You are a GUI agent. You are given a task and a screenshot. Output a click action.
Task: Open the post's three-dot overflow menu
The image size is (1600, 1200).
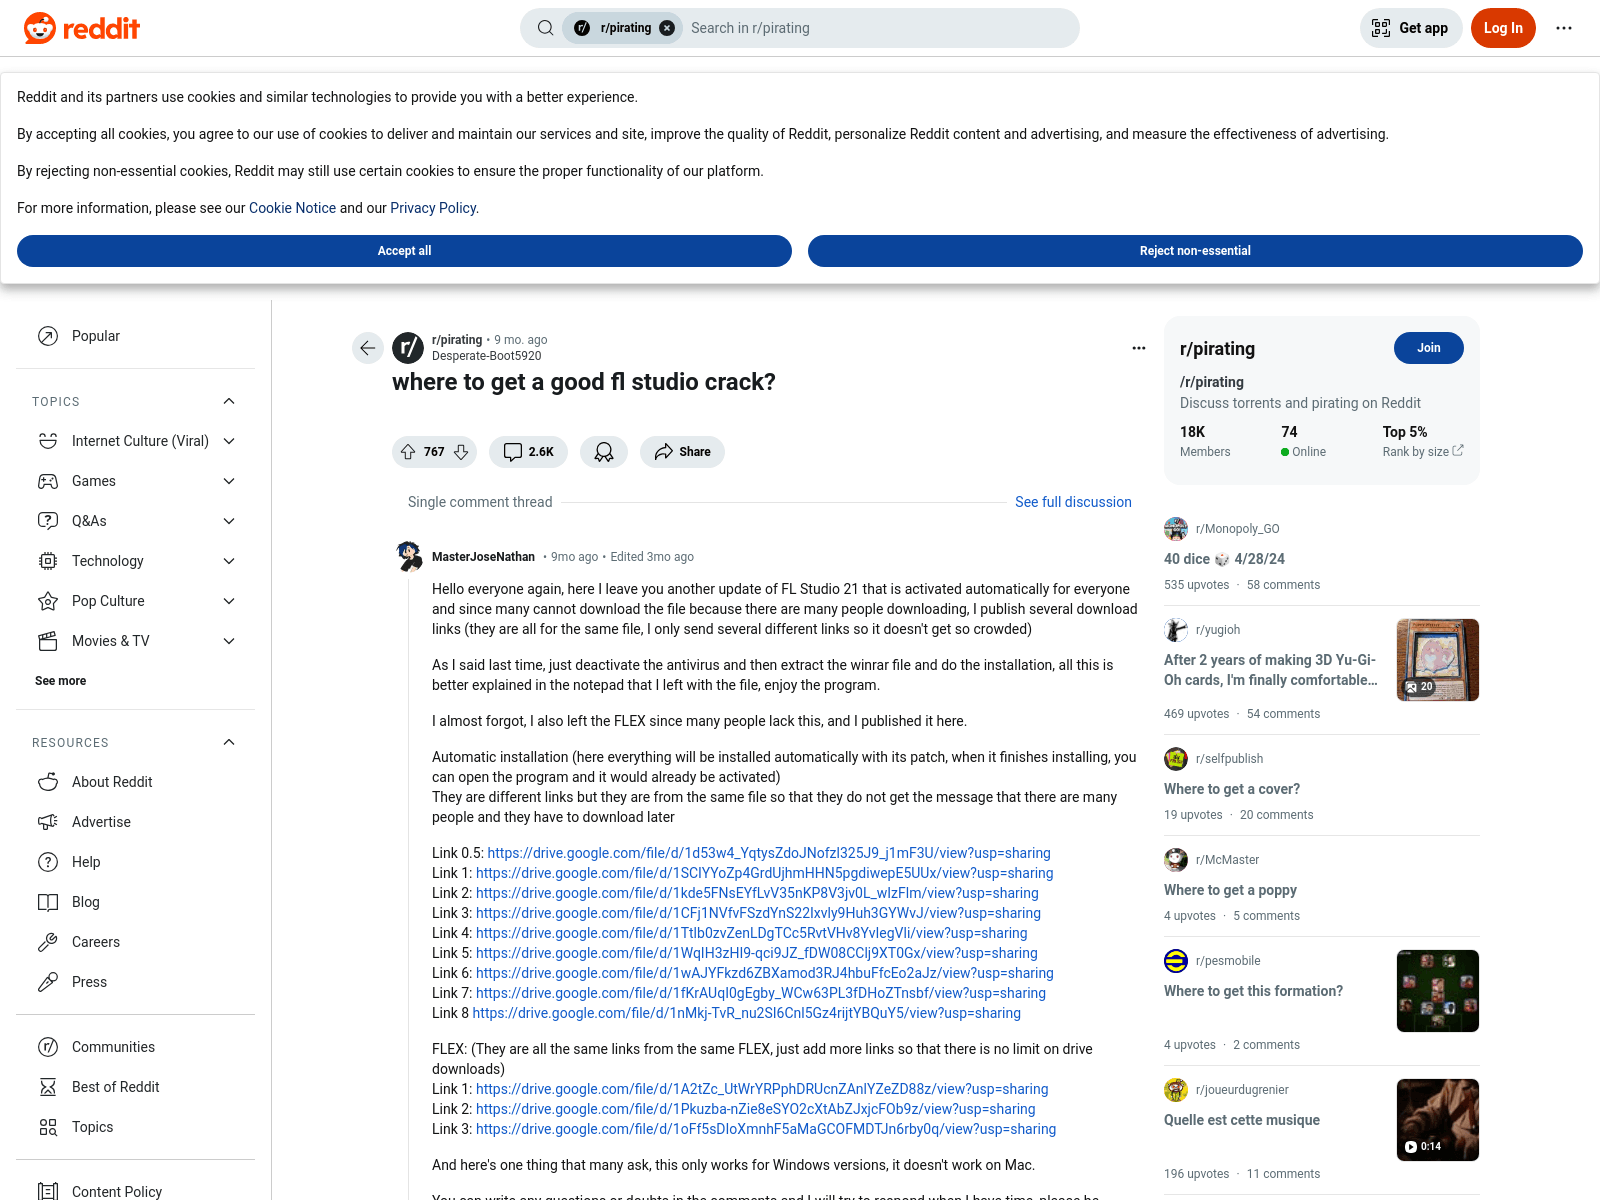pyautogui.click(x=1138, y=348)
